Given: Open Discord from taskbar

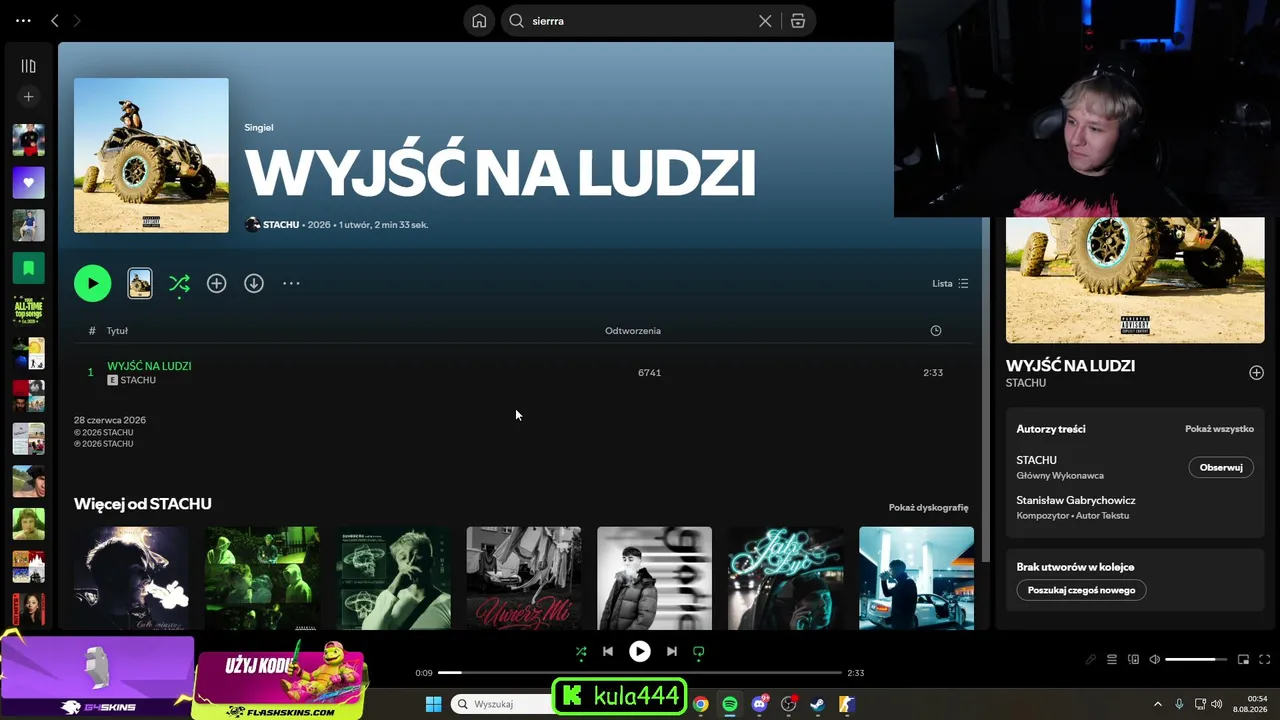Looking at the screenshot, I should 760,704.
